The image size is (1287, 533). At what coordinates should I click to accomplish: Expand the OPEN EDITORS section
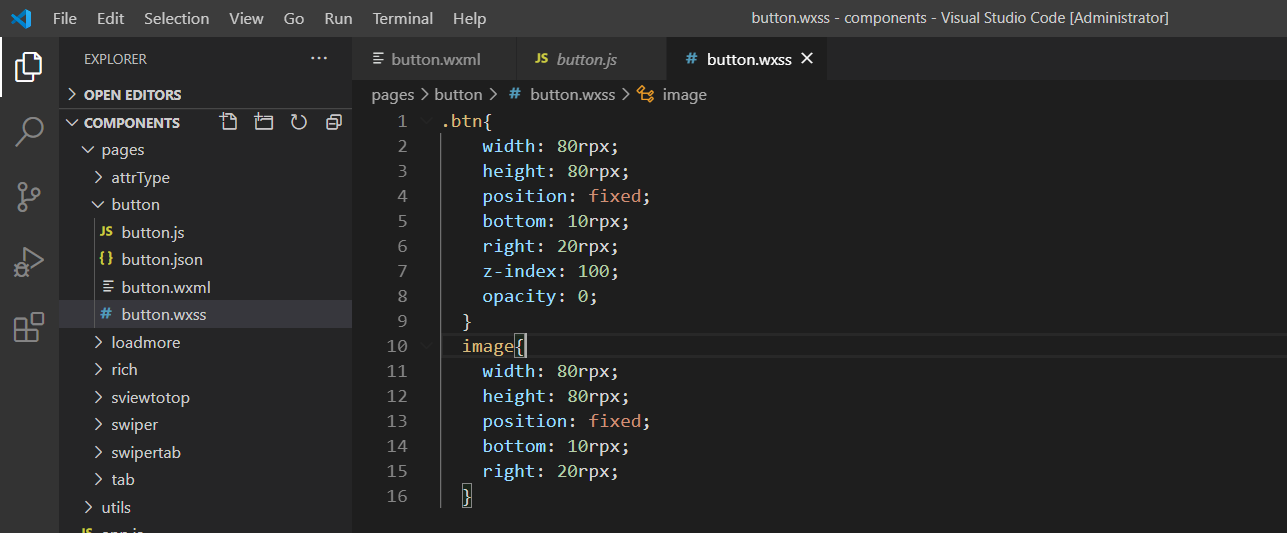[205, 94]
